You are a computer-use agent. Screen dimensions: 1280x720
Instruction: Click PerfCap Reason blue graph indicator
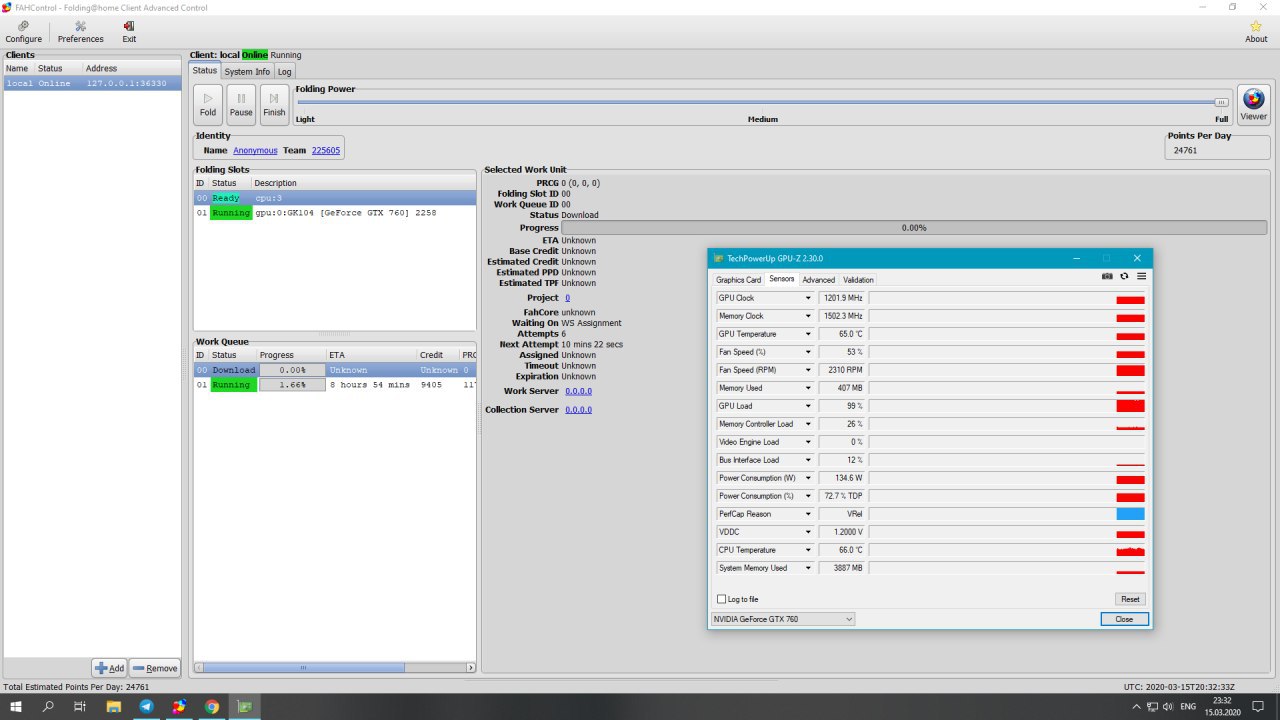[1130, 514]
